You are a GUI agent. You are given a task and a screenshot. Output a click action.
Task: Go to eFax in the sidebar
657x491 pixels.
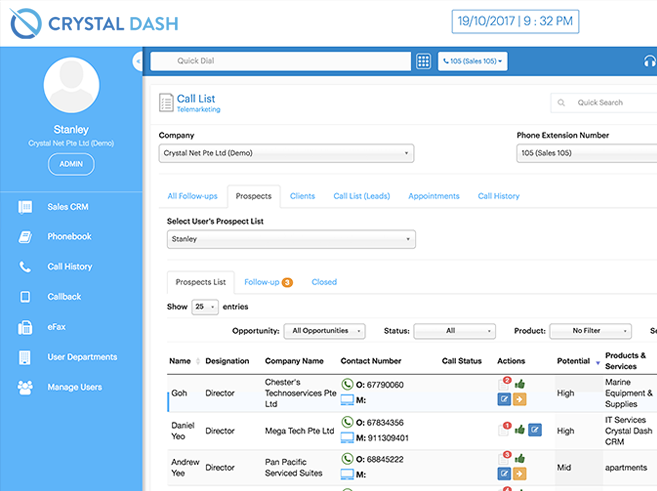(58, 327)
